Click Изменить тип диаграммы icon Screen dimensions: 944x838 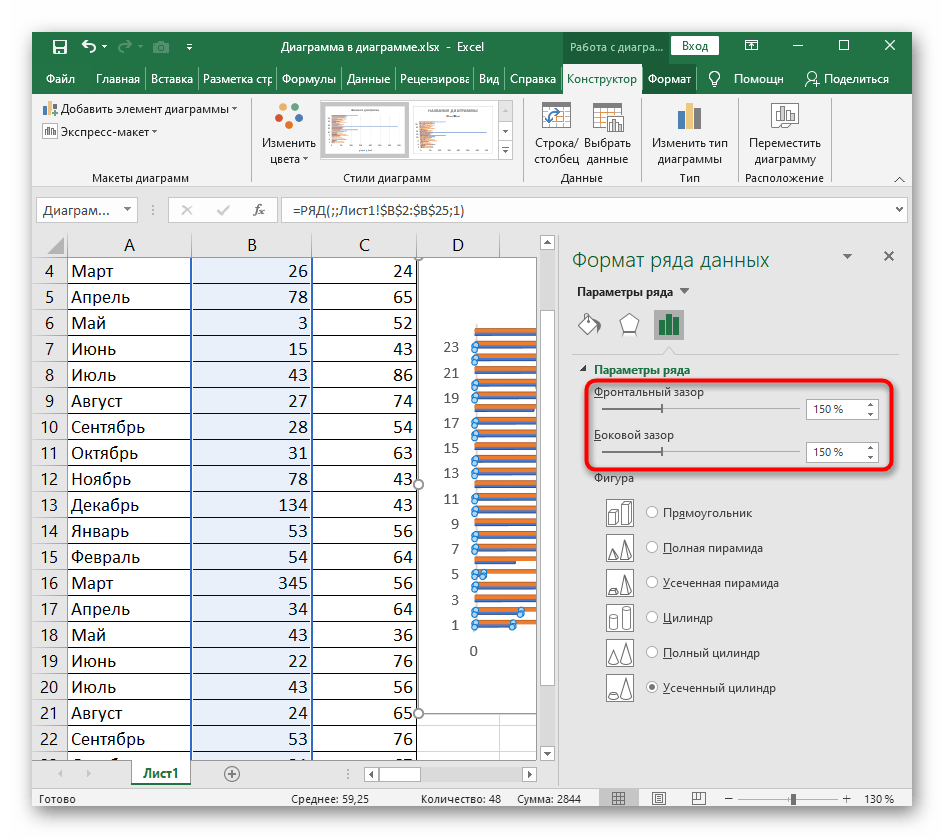pyautogui.click(x=689, y=118)
